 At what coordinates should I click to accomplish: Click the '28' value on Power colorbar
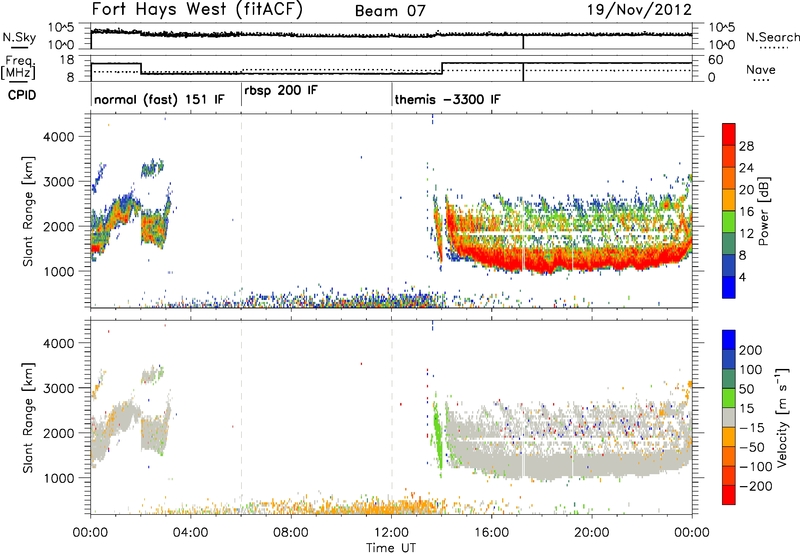[x=746, y=146]
